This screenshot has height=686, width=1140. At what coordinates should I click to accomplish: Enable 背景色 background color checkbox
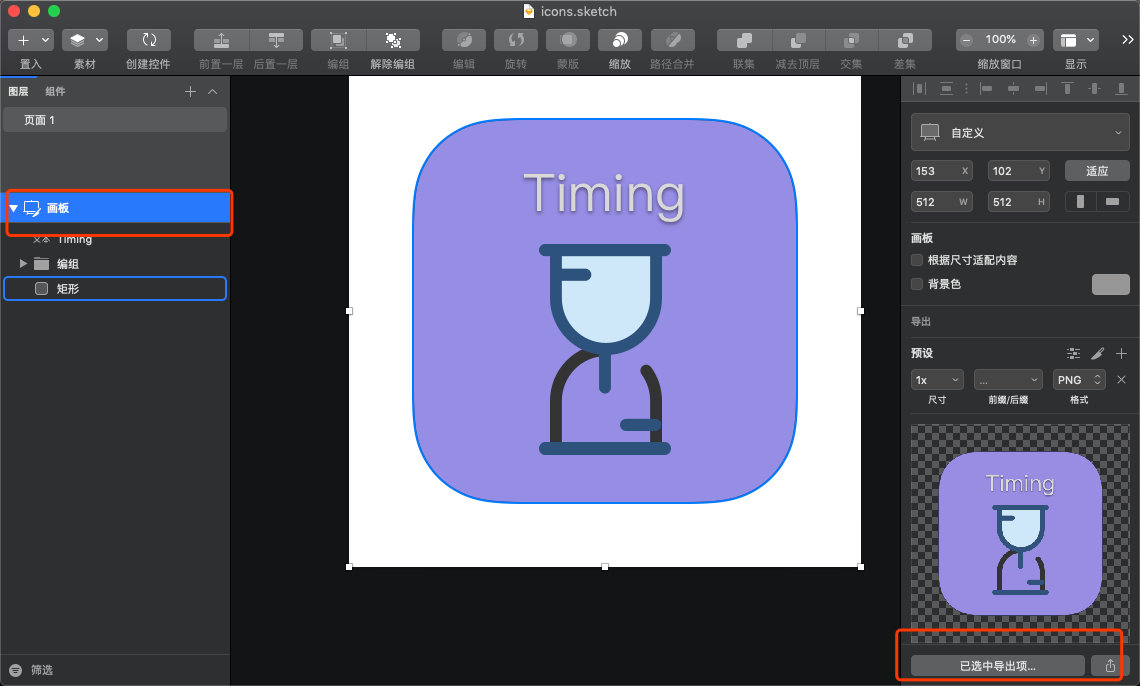click(917, 284)
